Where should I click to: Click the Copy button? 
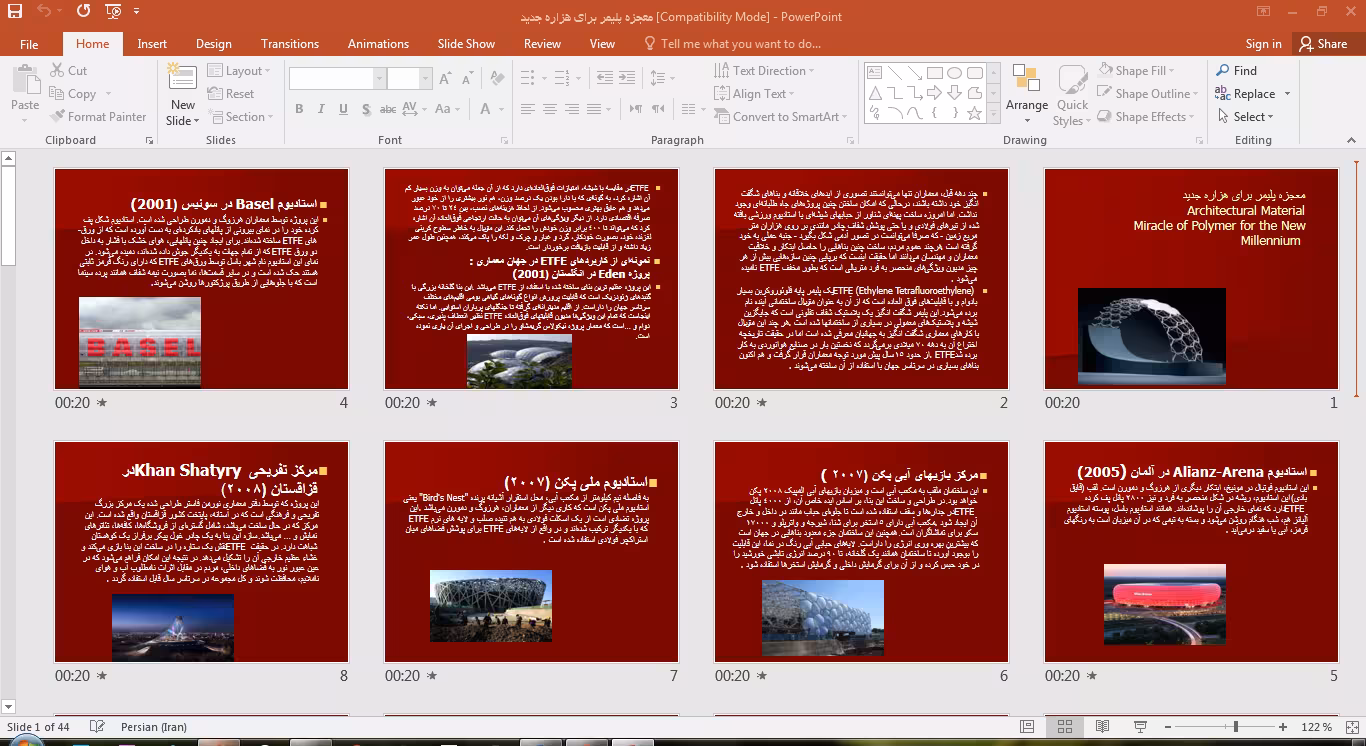[x=73, y=94]
